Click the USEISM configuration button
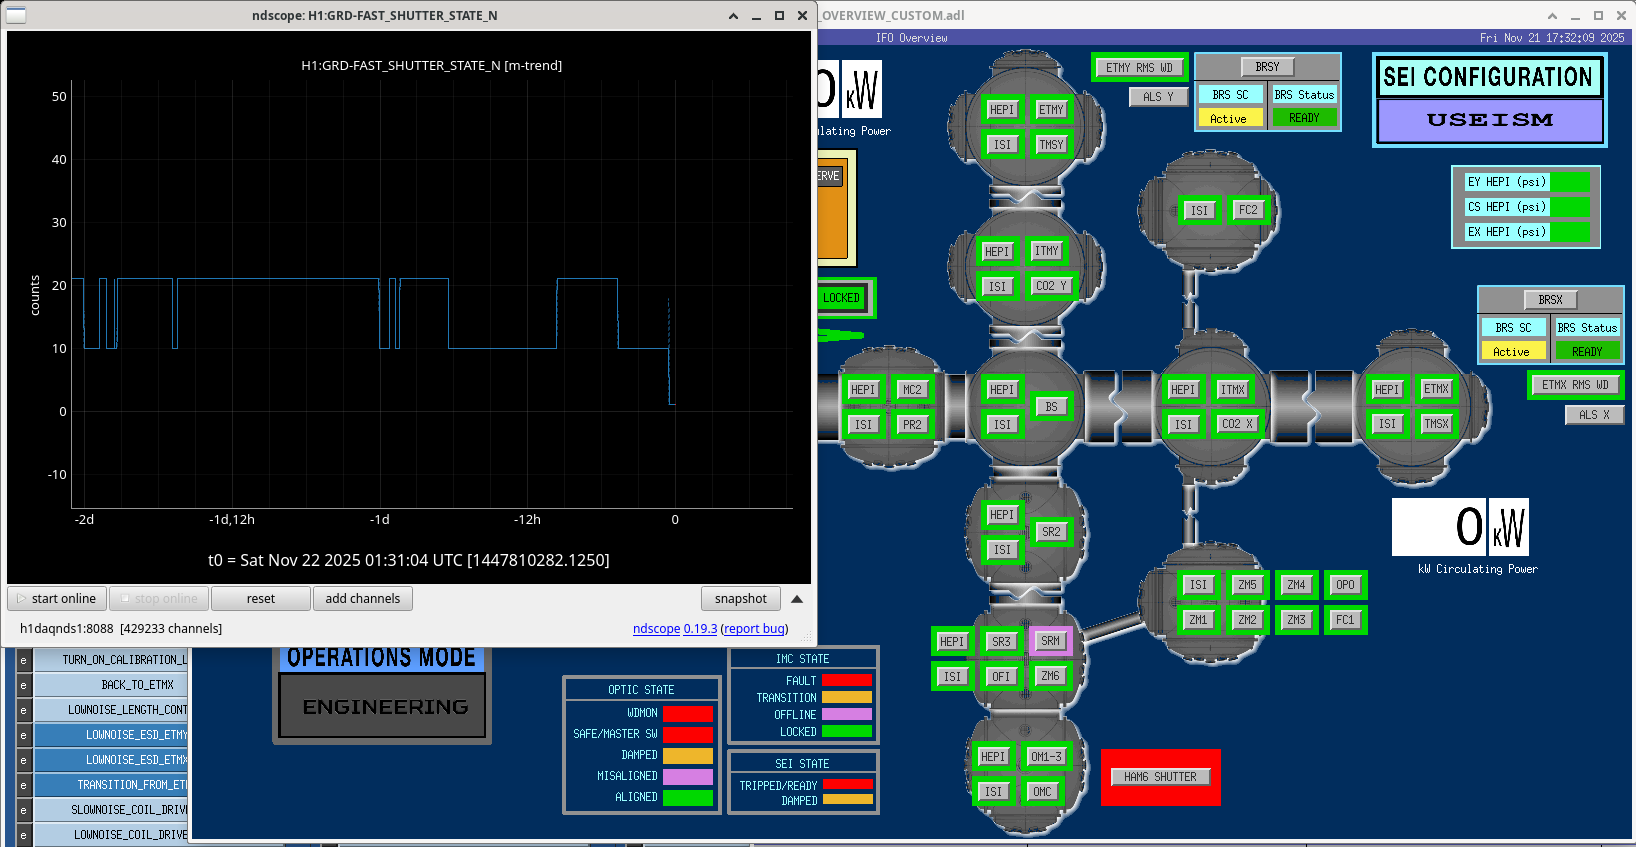1636x847 pixels. [1489, 120]
